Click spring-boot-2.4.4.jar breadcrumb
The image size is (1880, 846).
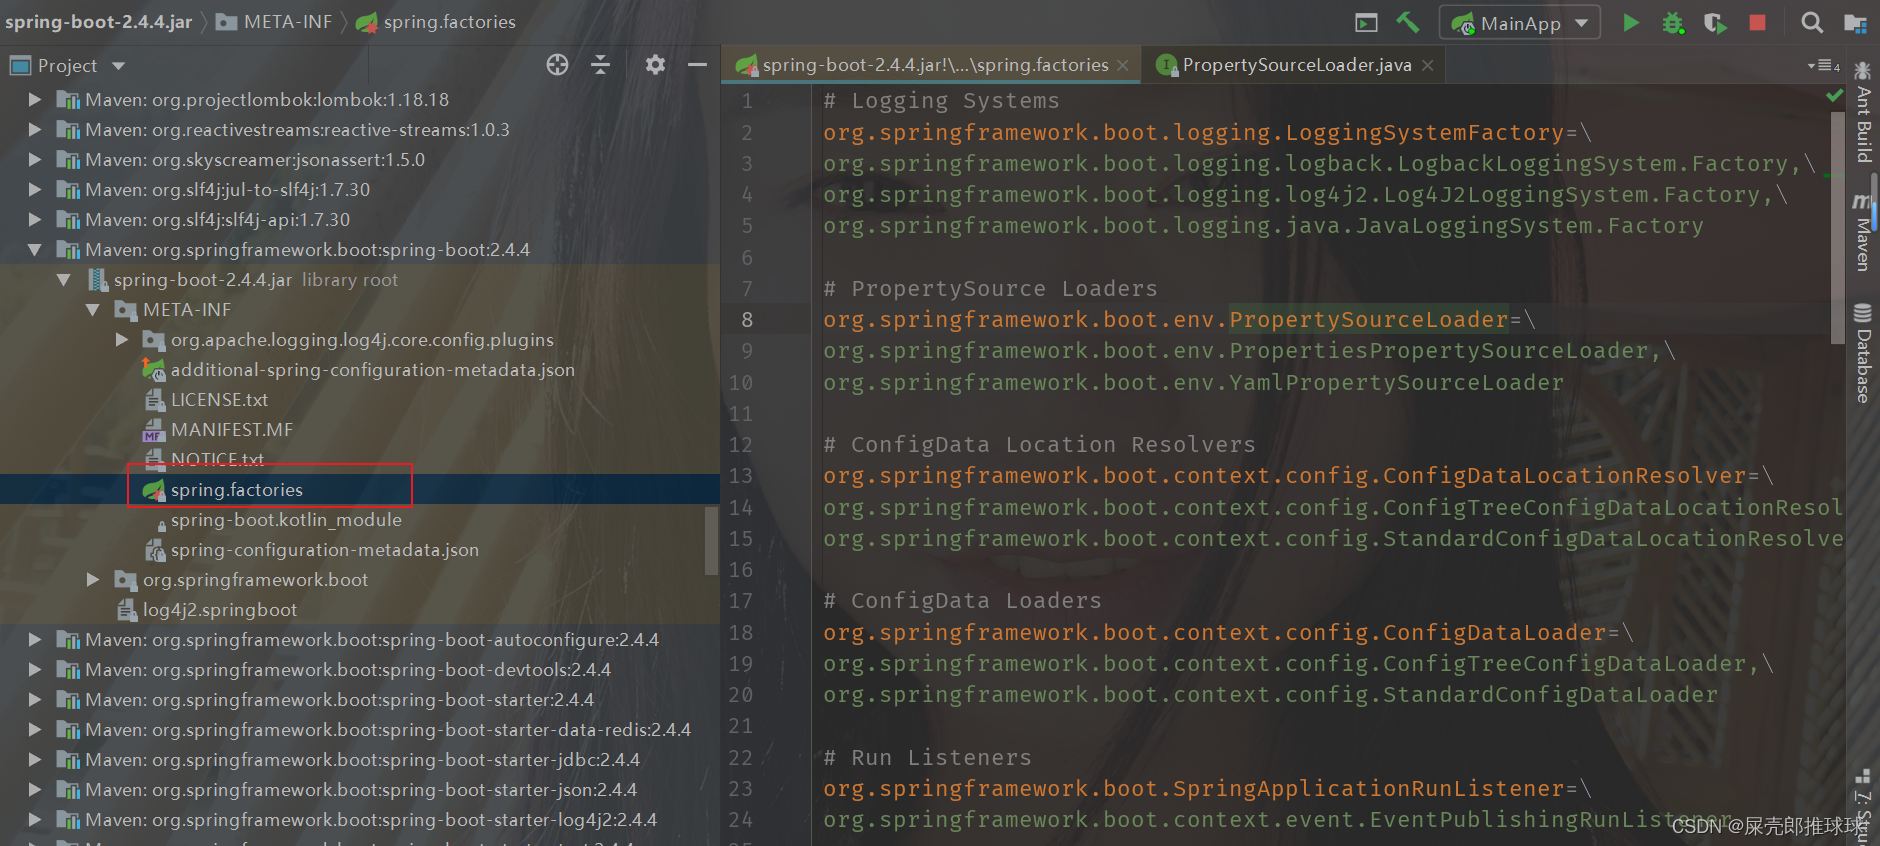[99, 22]
